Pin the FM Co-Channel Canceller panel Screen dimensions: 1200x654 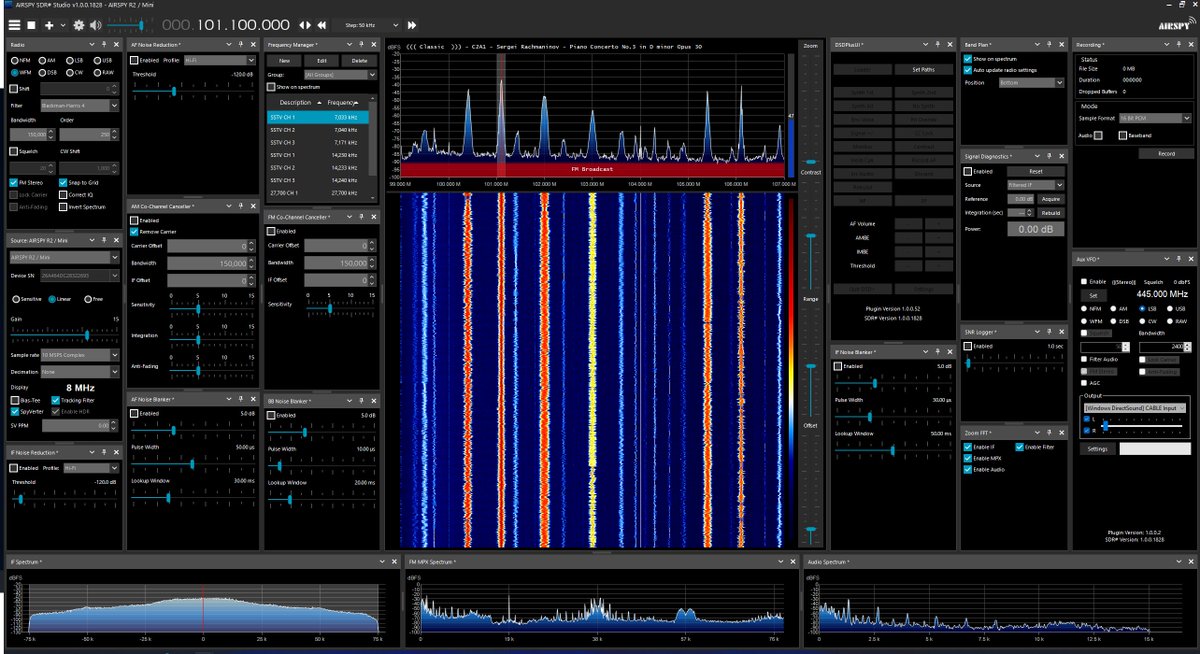click(362, 216)
